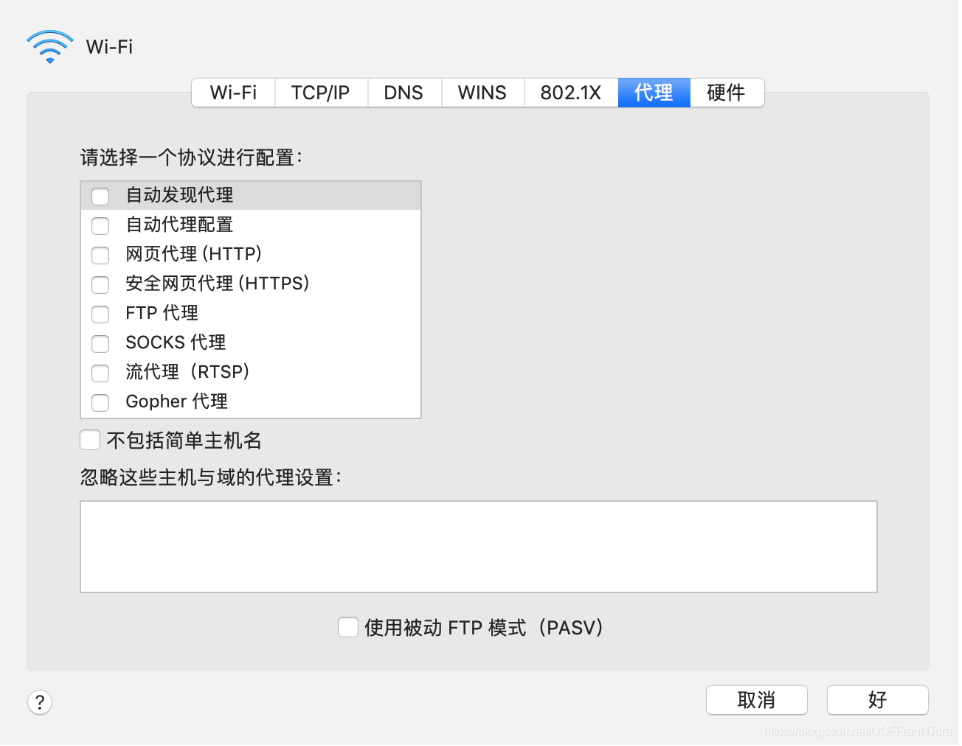Toggle 流代理 (RTSP) checkbox

click(100, 373)
